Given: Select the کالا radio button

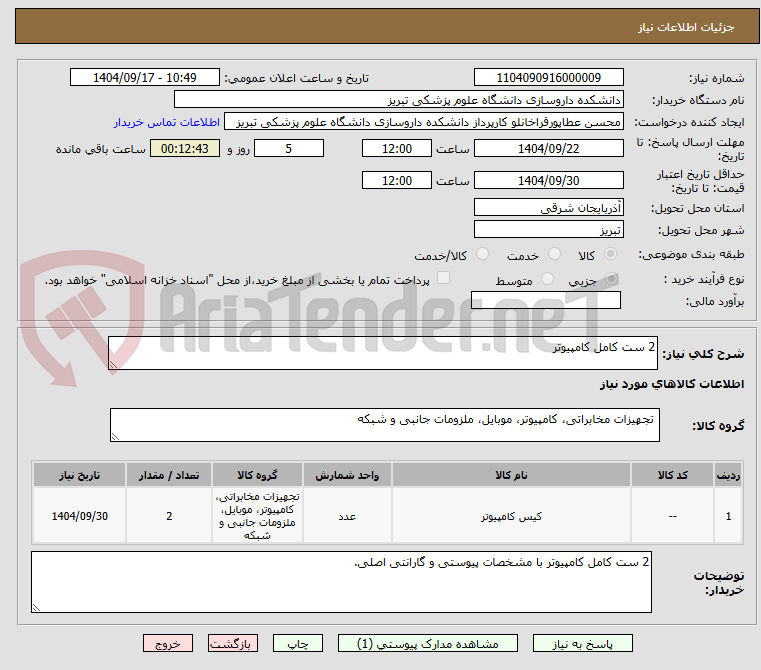Looking at the screenshot, I should click(x=611, y=253).
